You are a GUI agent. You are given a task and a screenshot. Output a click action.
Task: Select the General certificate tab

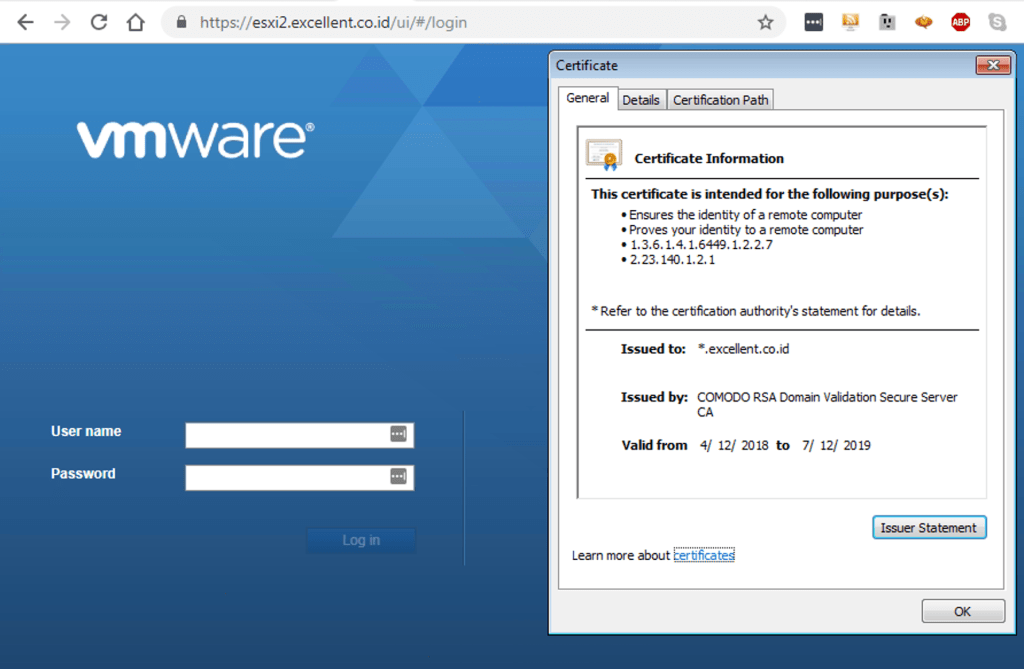point(587,98)
